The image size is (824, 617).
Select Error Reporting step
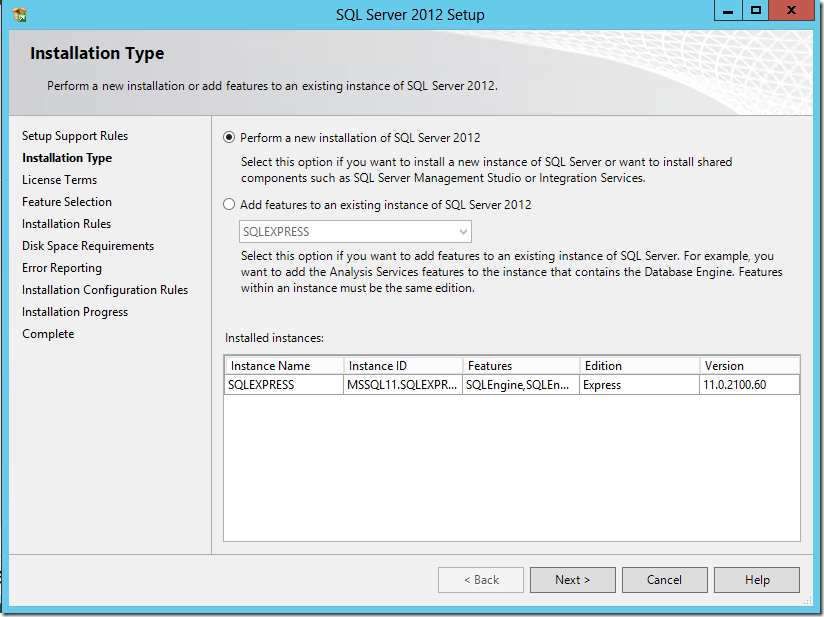pyautogui.click(x=61, y=268)
